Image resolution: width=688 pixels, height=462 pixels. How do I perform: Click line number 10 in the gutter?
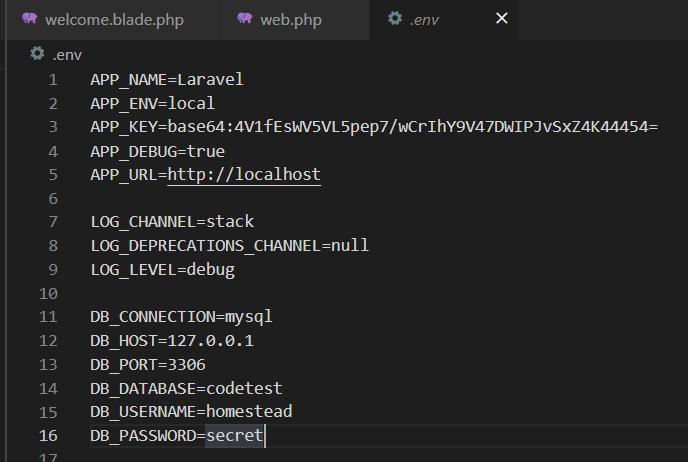click(x=48, y=294)
